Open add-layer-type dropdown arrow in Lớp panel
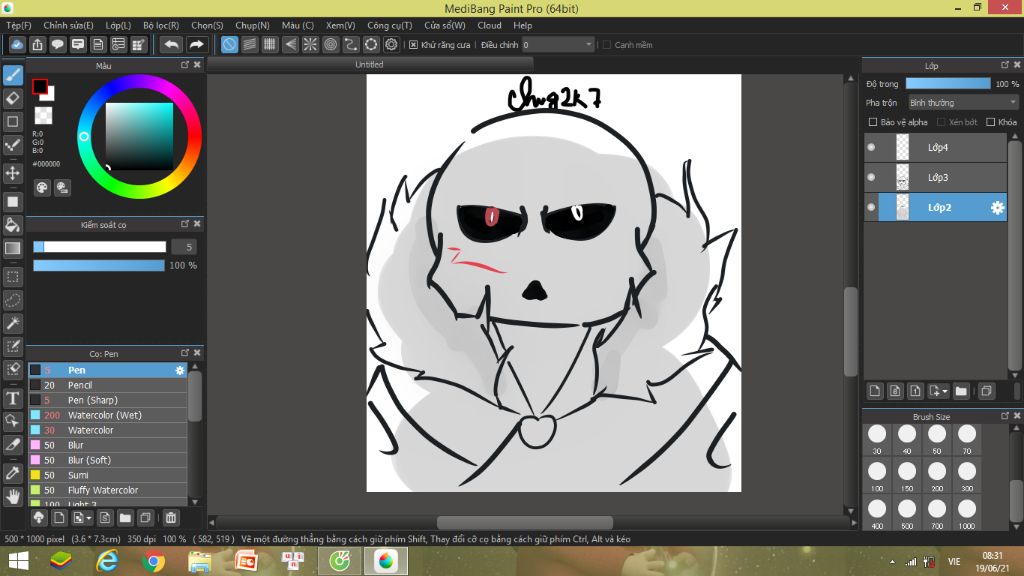The width and height of the screenshot is (1024, 576). (x=944, y=391)
